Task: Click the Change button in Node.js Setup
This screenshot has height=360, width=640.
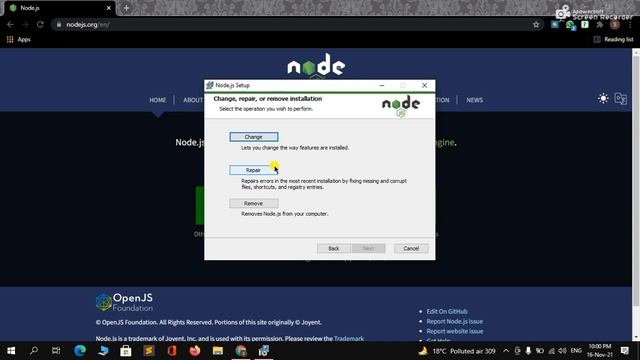Action: tap(253, 137)
